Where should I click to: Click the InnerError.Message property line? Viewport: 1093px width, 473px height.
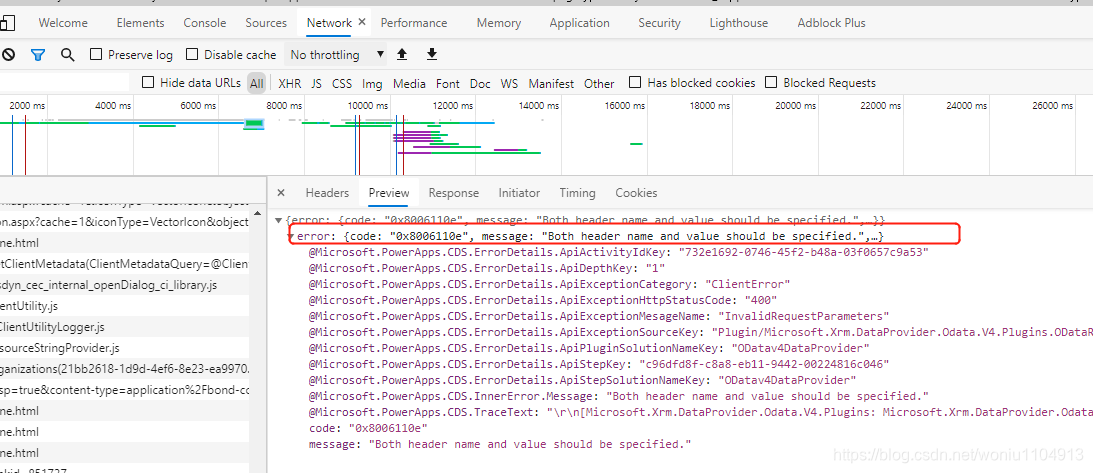[x=619, y=396]
